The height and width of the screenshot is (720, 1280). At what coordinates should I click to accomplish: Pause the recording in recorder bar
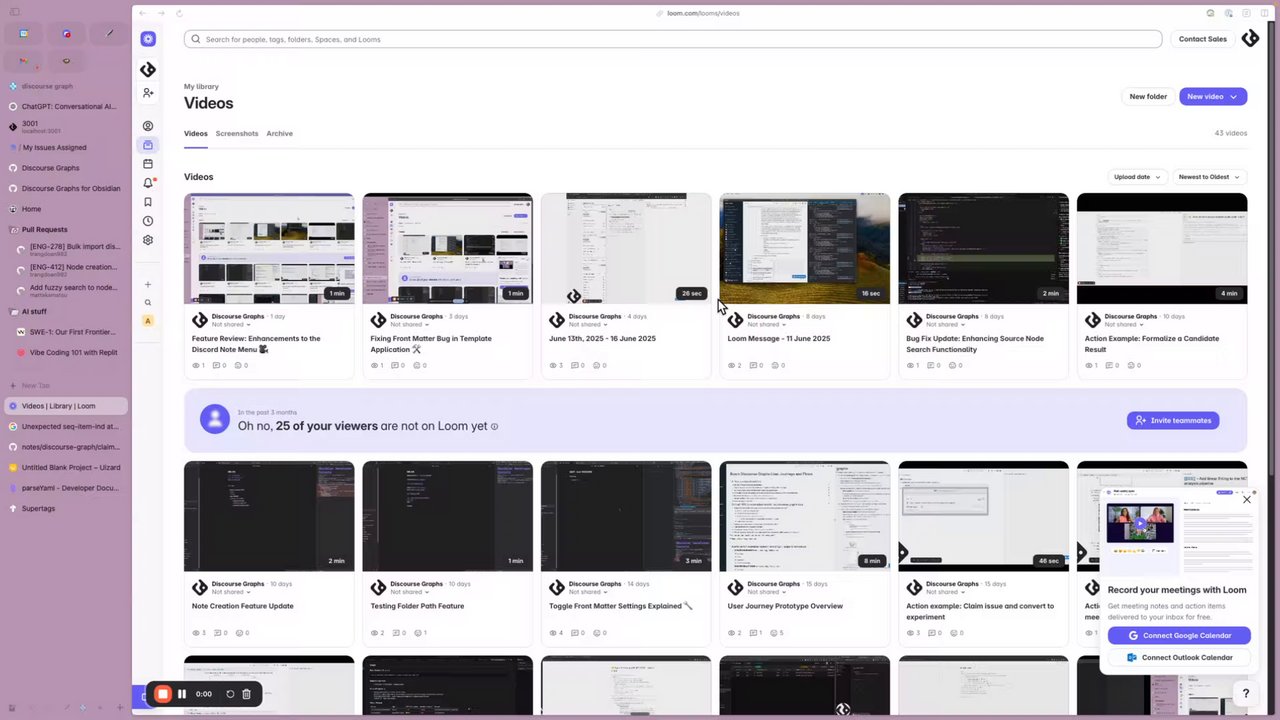pyautogui.click(x=182, y=694)
